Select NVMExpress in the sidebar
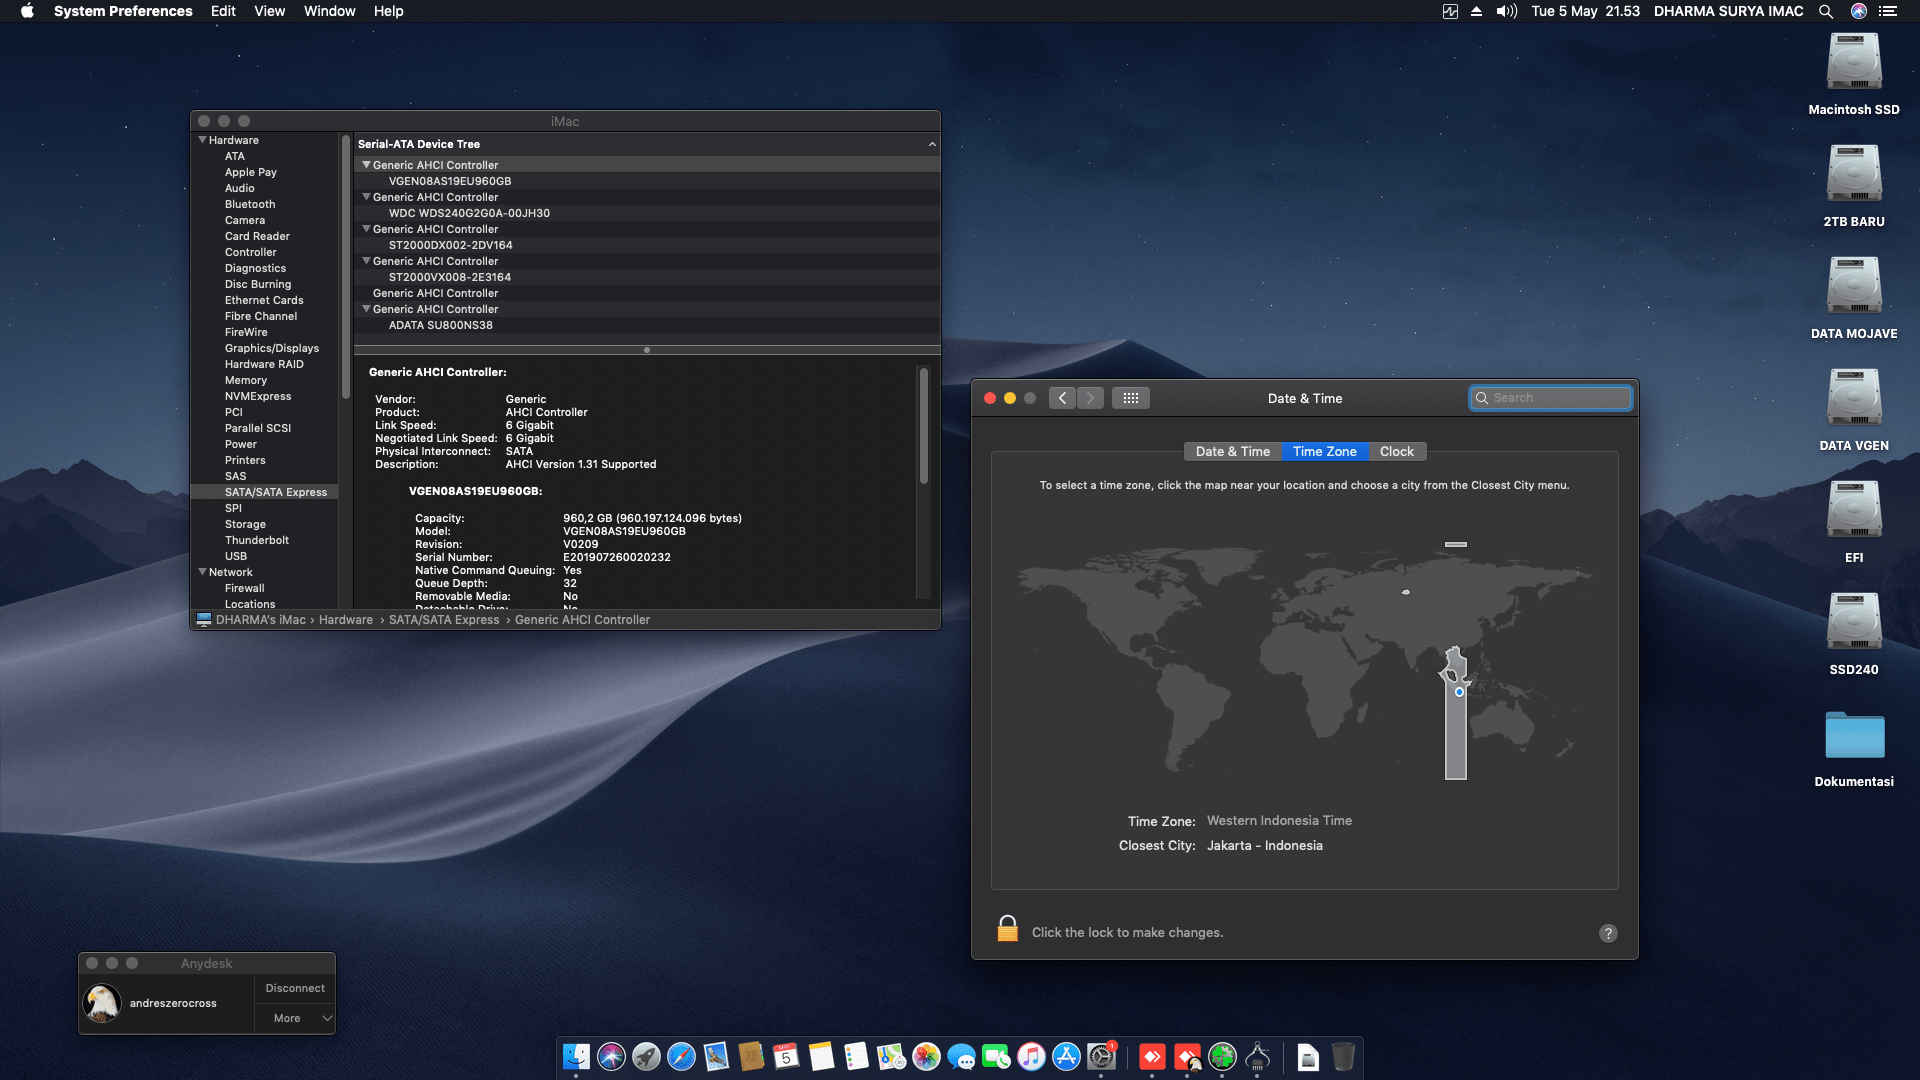1920x1080 pixels. point(258,396)
